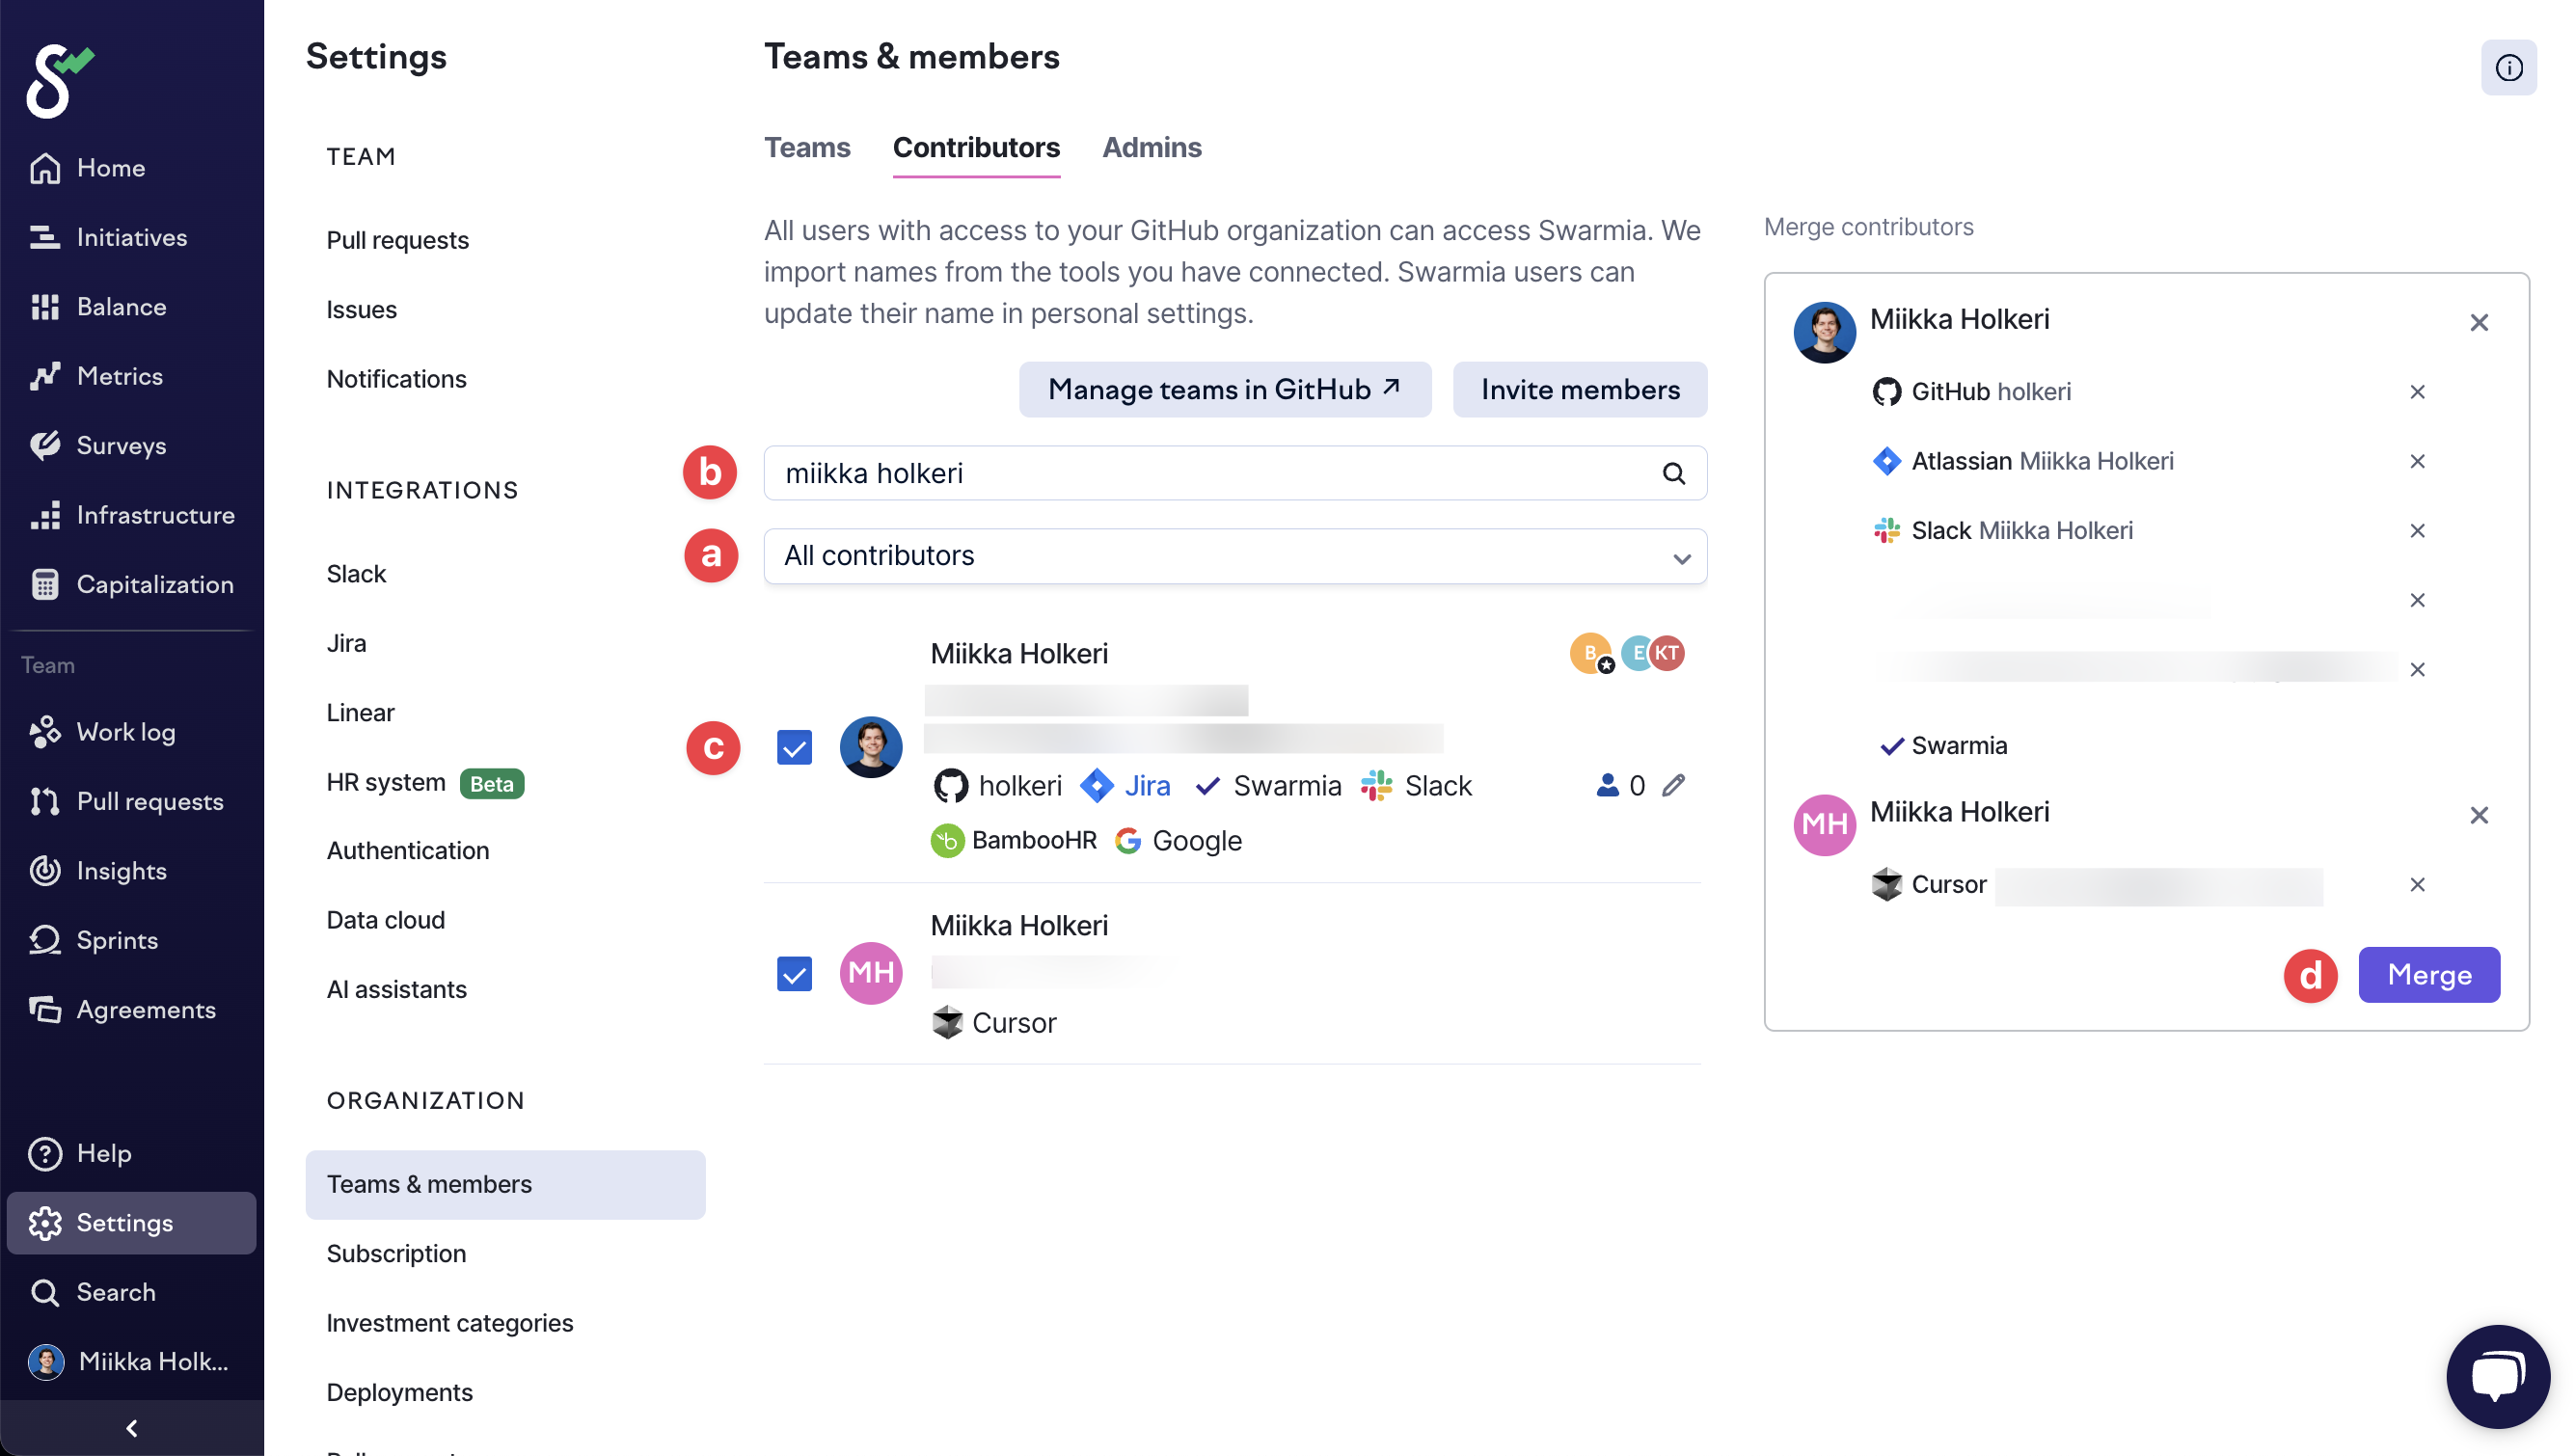Image resolution: width=2575 pixels, height=1456 pixels.
Task: Open the chat support bubble
Action: click(x=2496, y=1376)
